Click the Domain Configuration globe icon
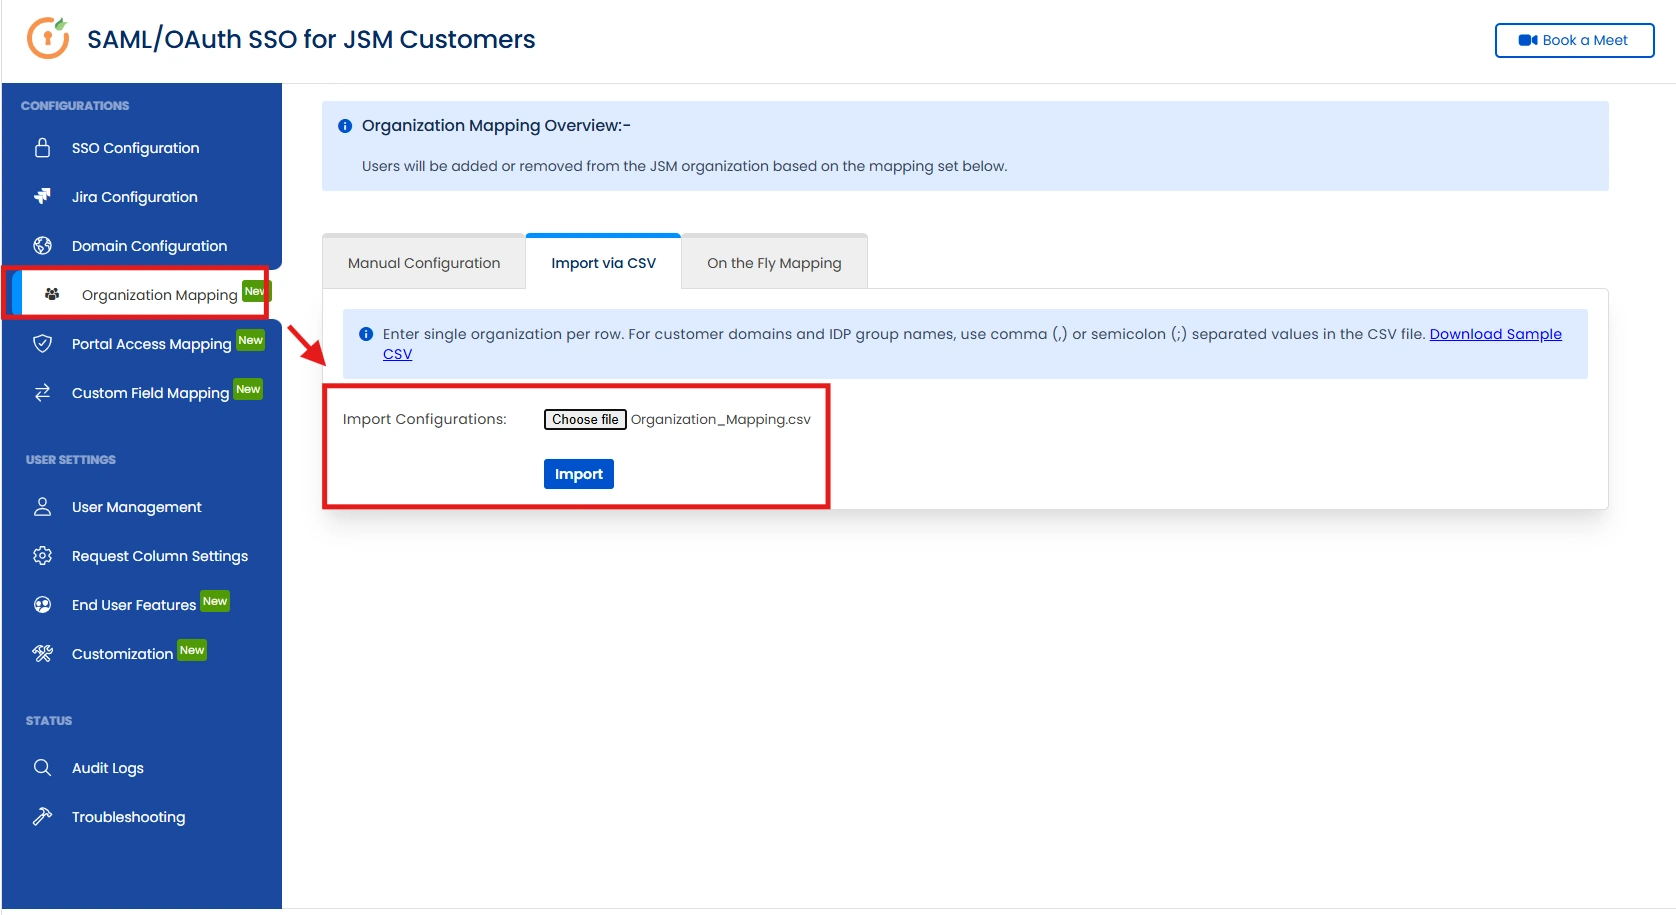Viewport: 1676px width, 915px height. tap(42, 246)
